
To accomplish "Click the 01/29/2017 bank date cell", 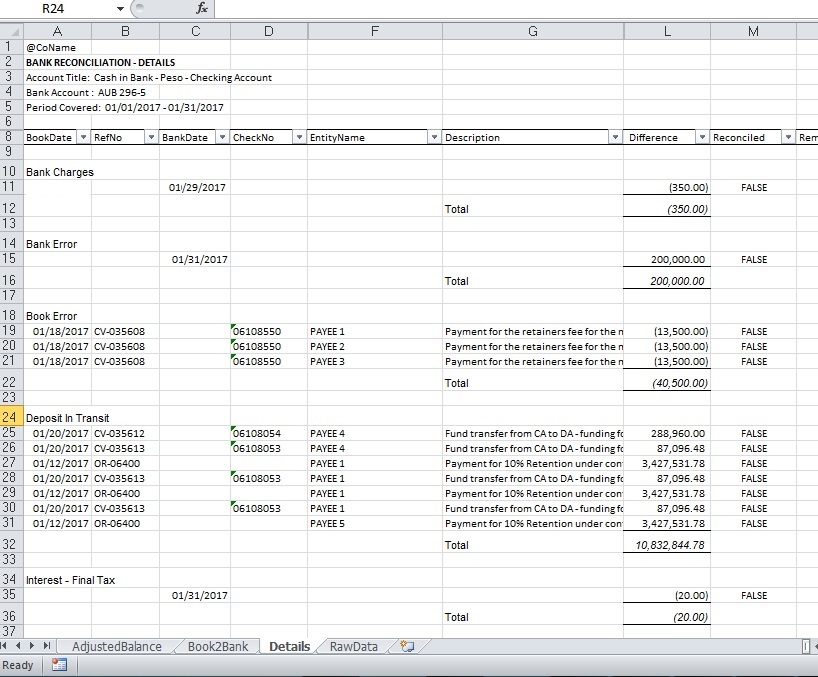I will point(197,187).
